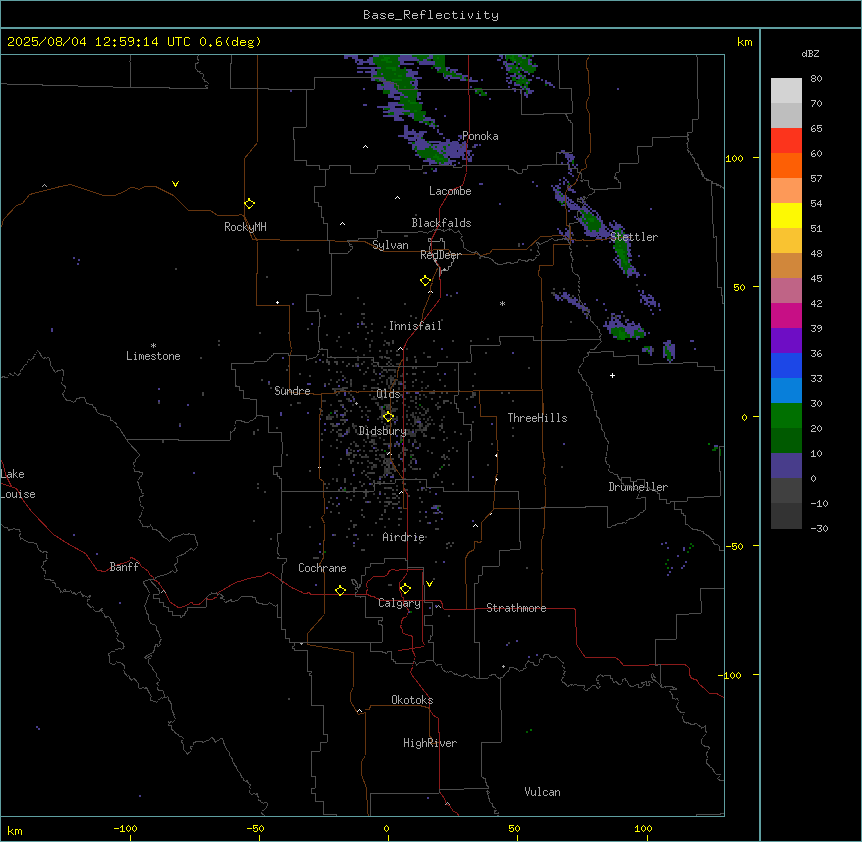The height and width of the screenshot is (842, 862).
Task: Click the RedDeer city label
Action: (440, 255)
